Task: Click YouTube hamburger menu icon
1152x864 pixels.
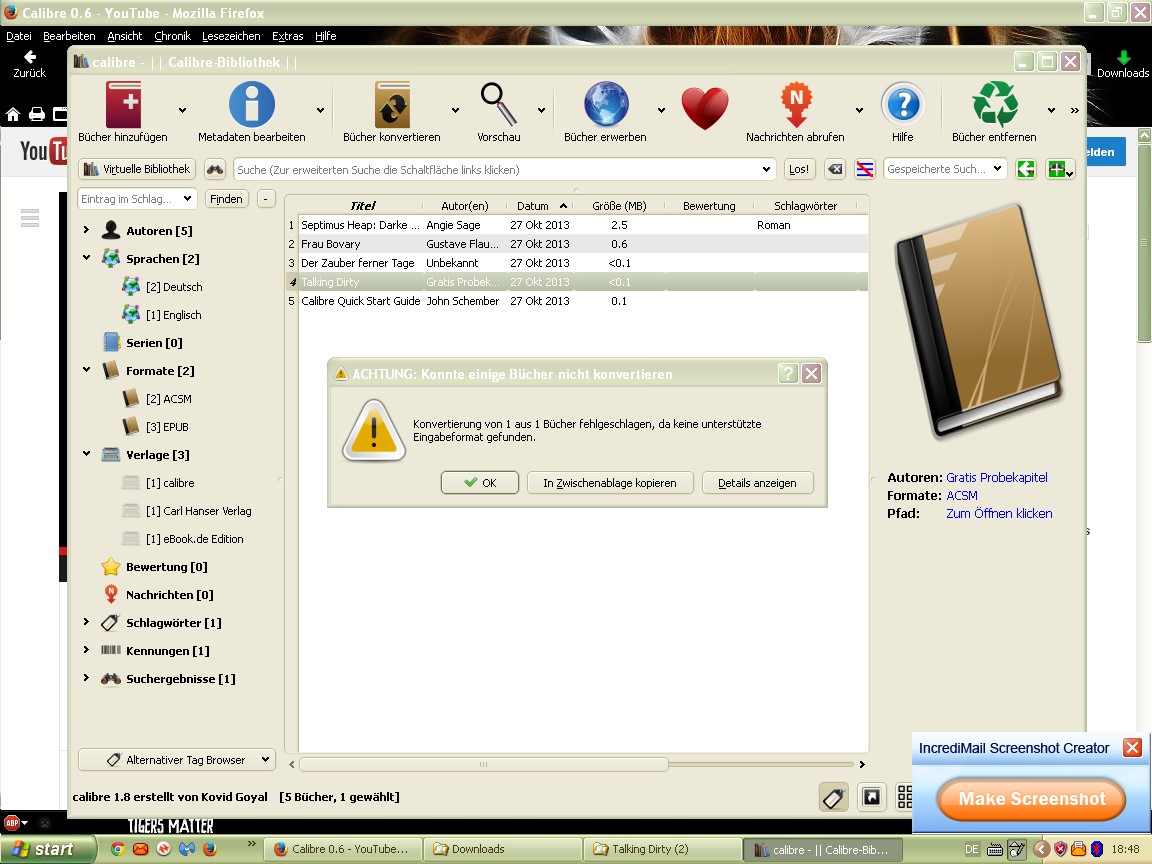Action: [29, 217]
